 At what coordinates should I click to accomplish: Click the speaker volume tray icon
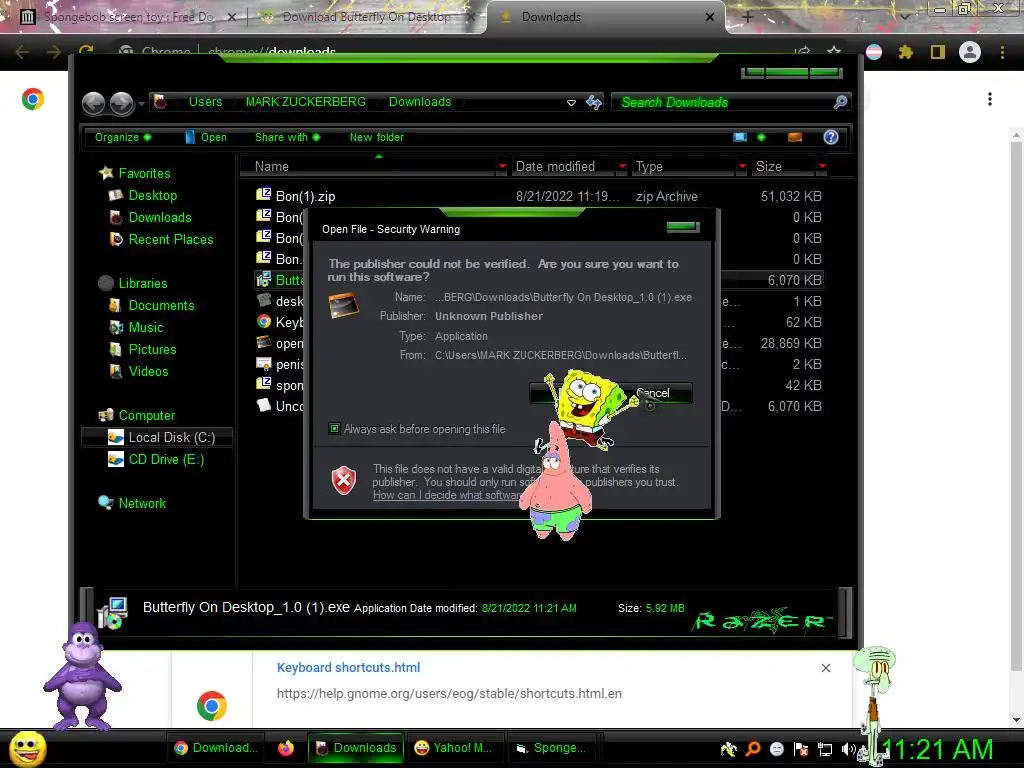pos(848,749)
